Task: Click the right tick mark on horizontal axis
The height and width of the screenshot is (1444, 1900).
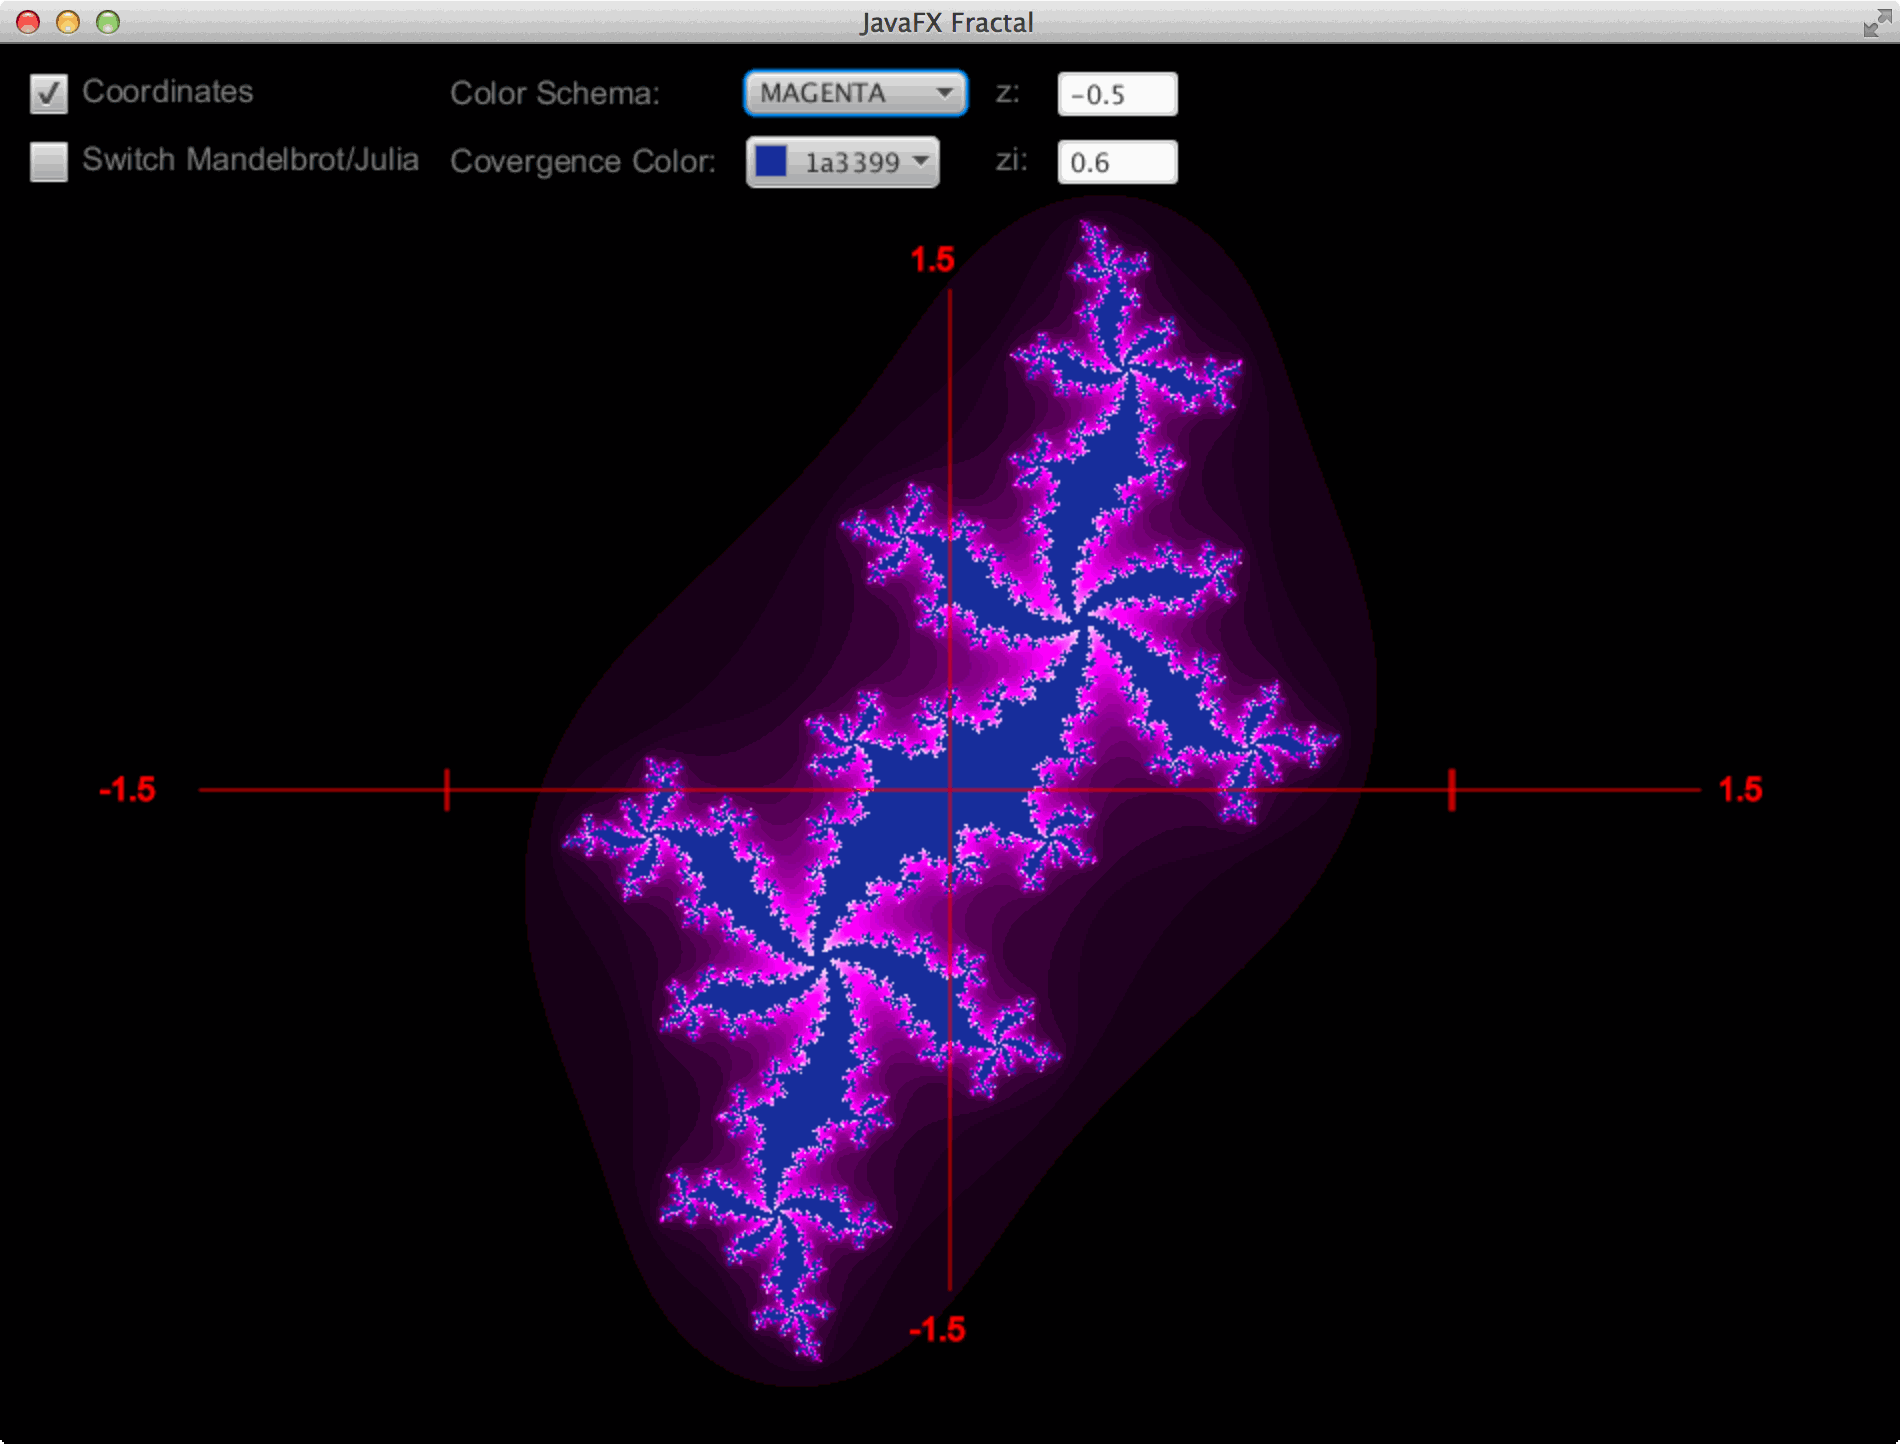Action: click(x=1452, y=790)
